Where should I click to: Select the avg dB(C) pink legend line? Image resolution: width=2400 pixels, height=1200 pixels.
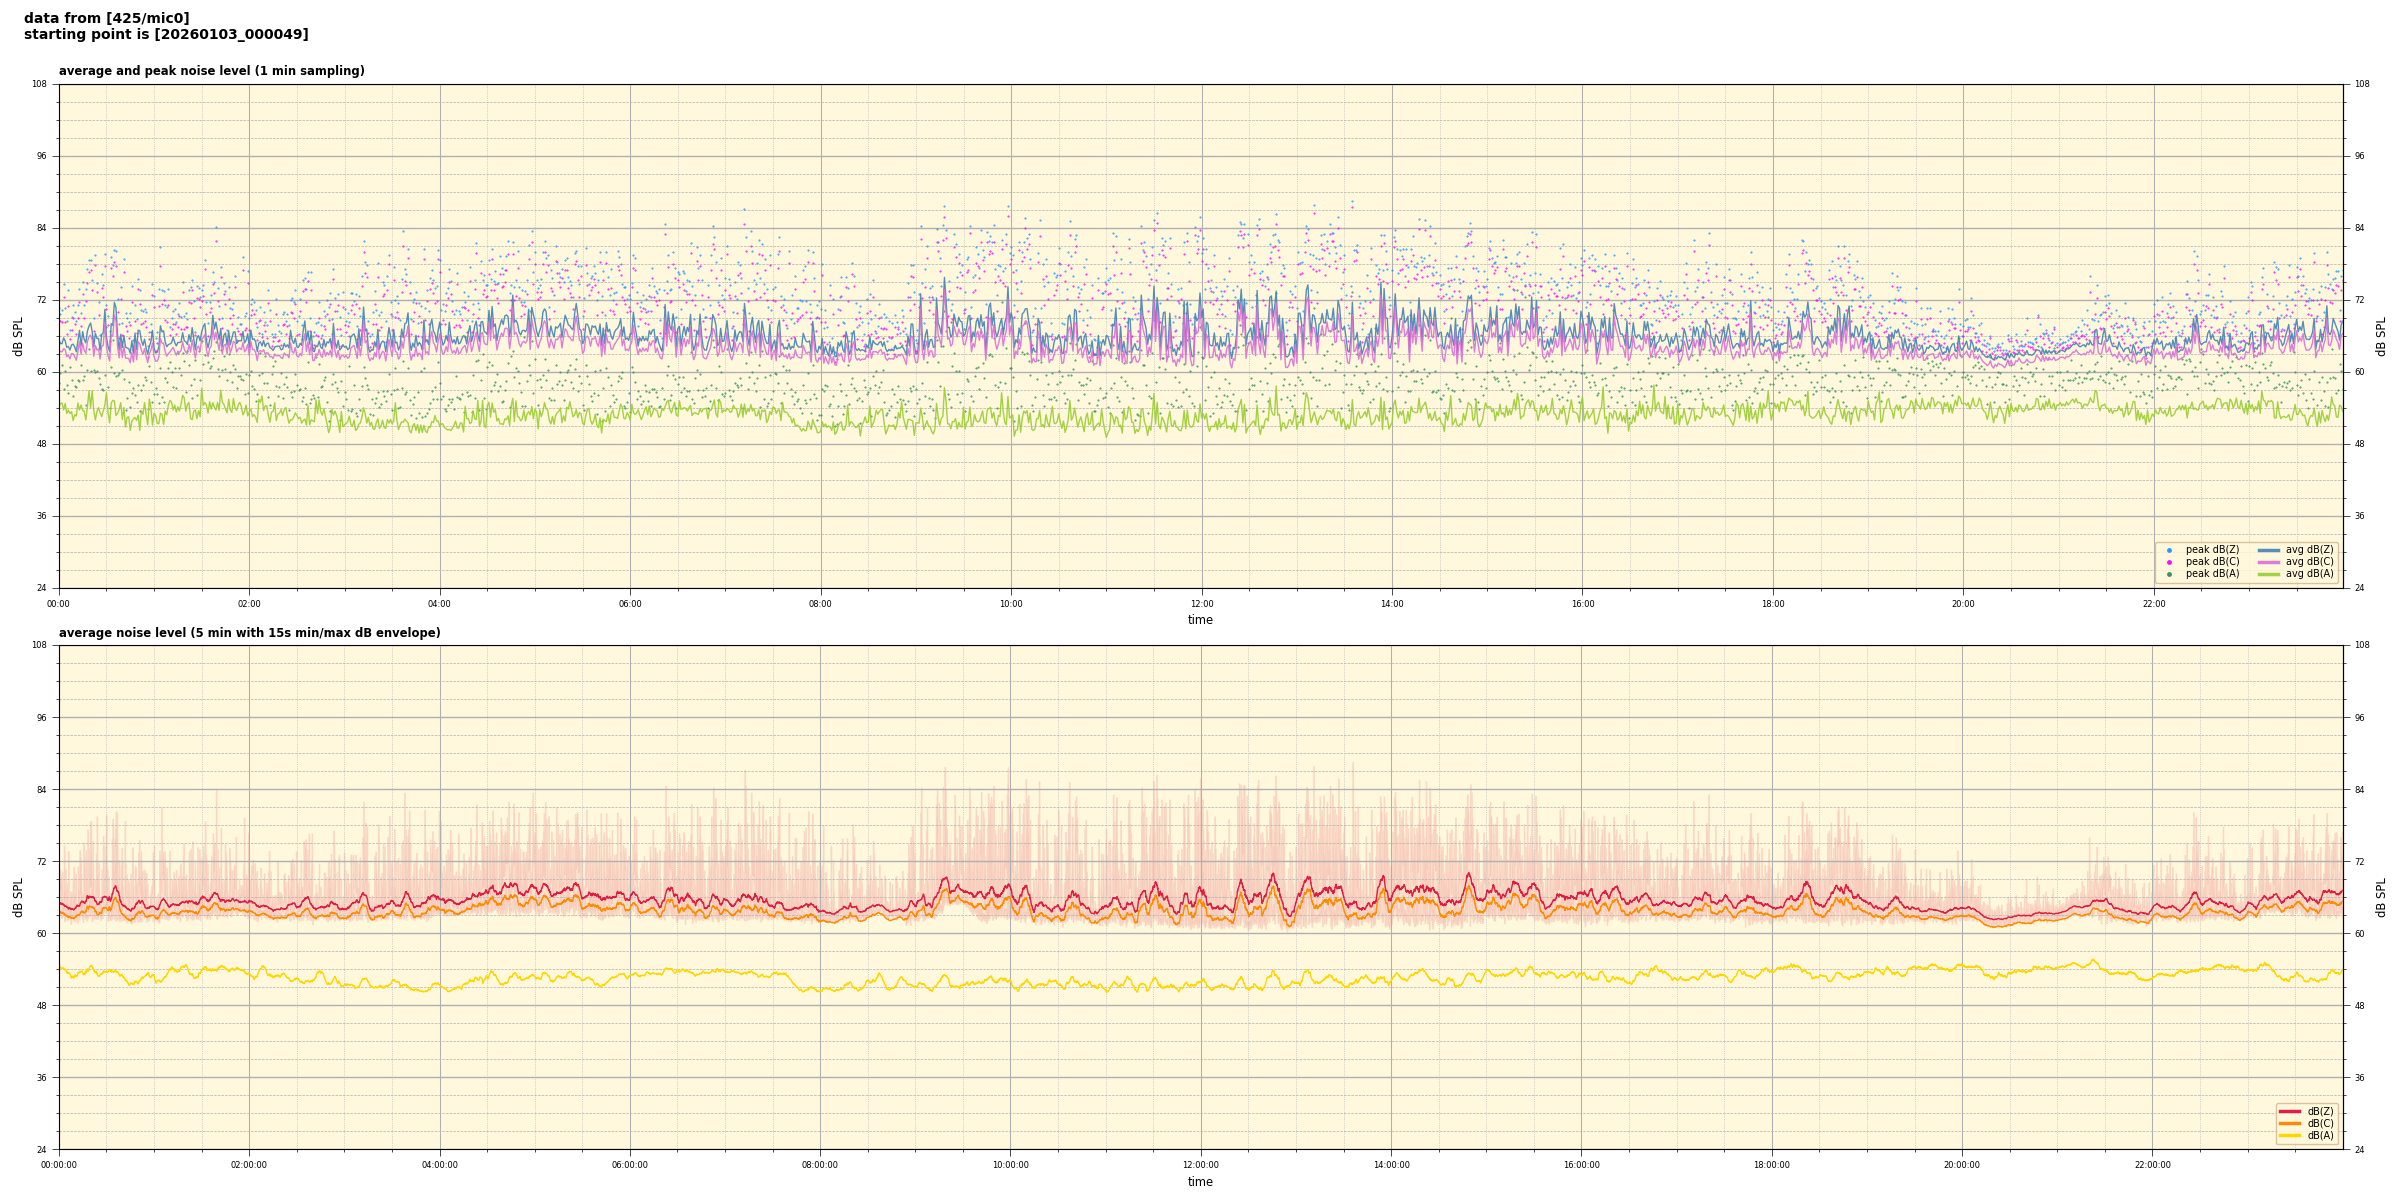(x=2269, y=562)
